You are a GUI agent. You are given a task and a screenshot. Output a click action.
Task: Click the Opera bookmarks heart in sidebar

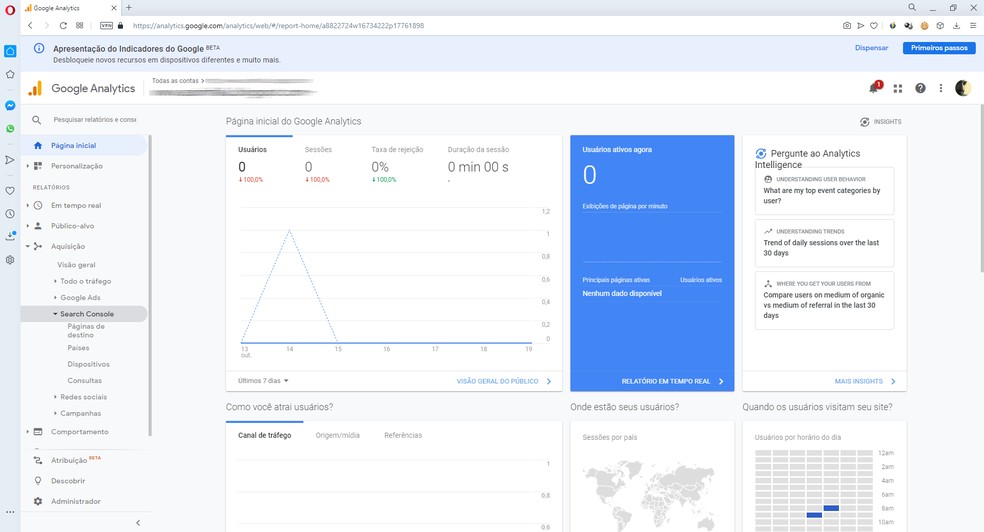pyautogui.click(x=10, y=191)
